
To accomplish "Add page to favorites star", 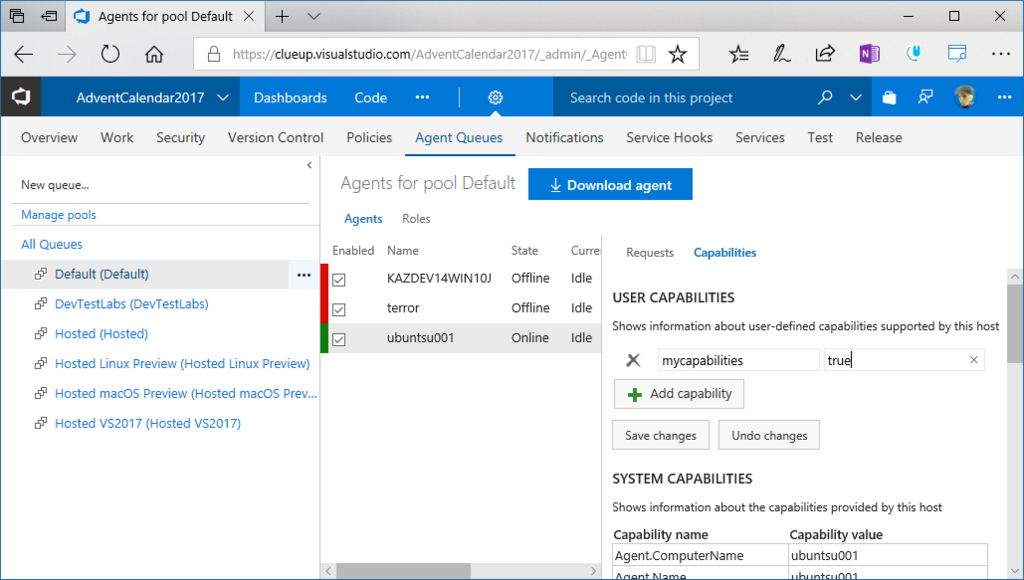I will [x=677, y=54].
